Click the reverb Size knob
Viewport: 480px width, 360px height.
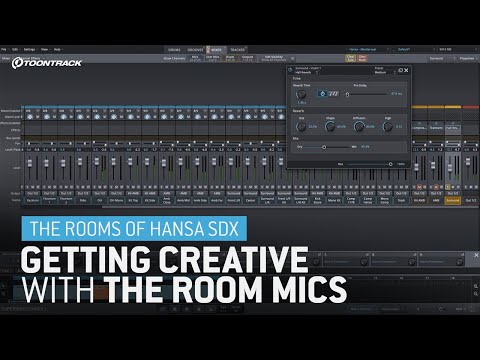click(x=301, y=127)
